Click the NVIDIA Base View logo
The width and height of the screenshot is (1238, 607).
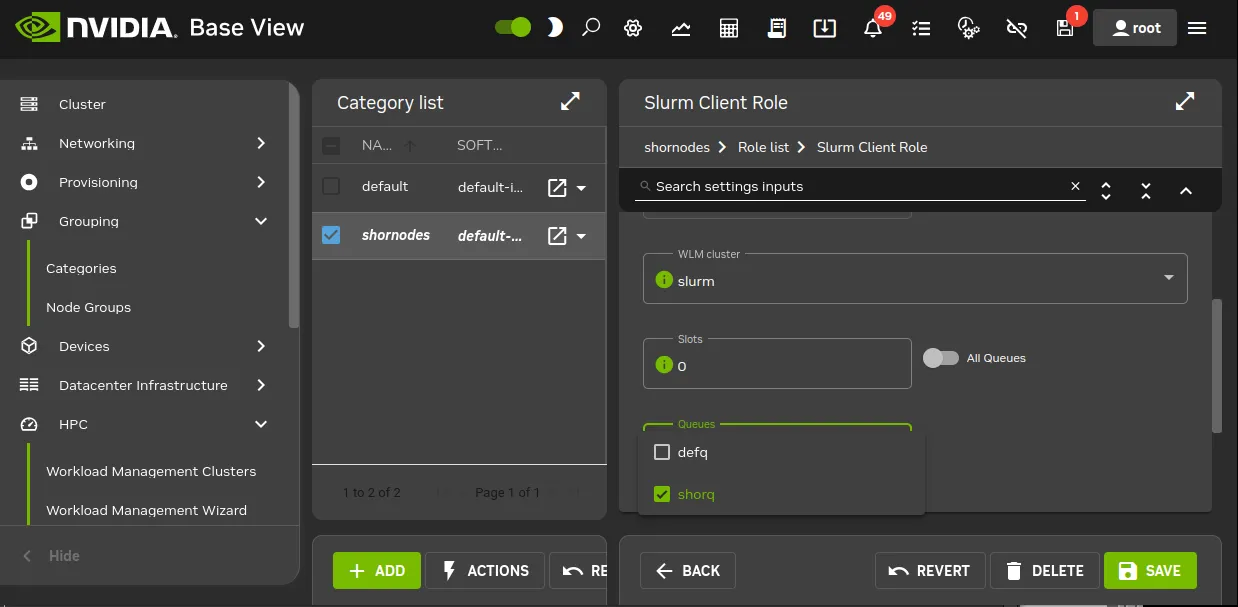click(160, 27)
